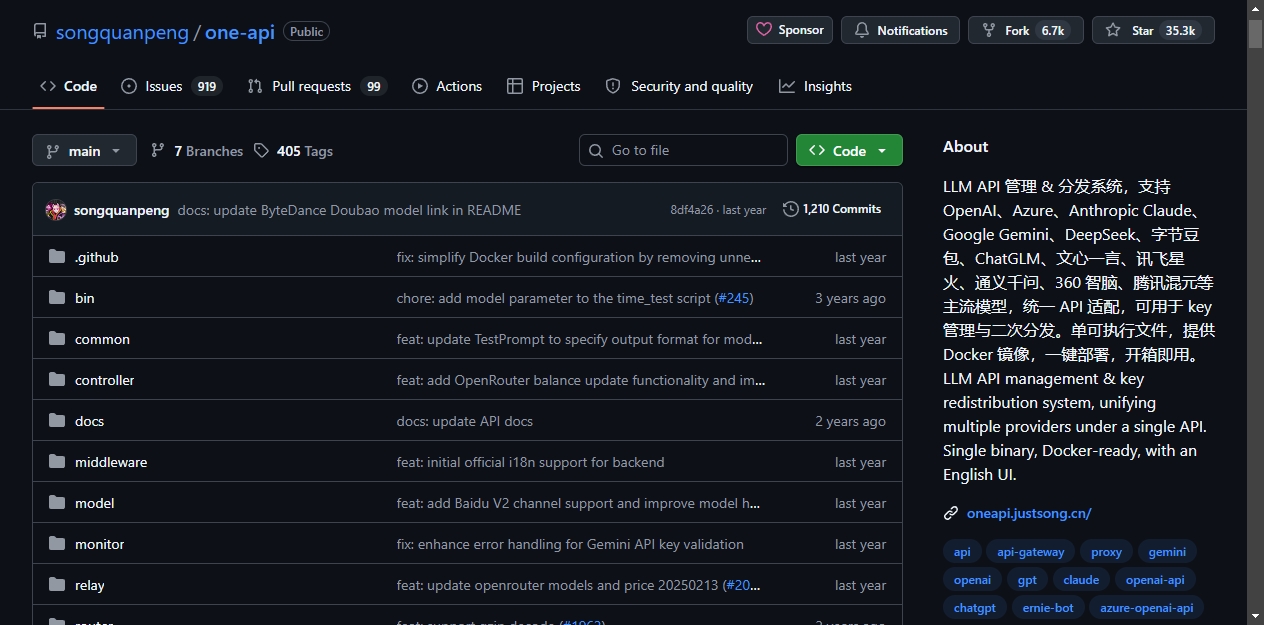View the 405 Tags link
This screenshot has height=625, width=1264.
(x=293, y=151)
